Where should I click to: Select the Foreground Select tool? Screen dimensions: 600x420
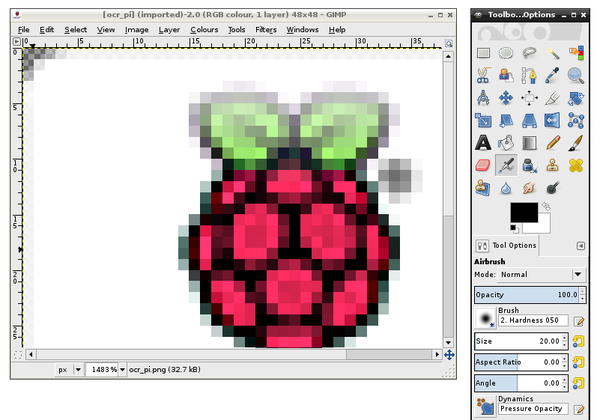coord(506,75)
